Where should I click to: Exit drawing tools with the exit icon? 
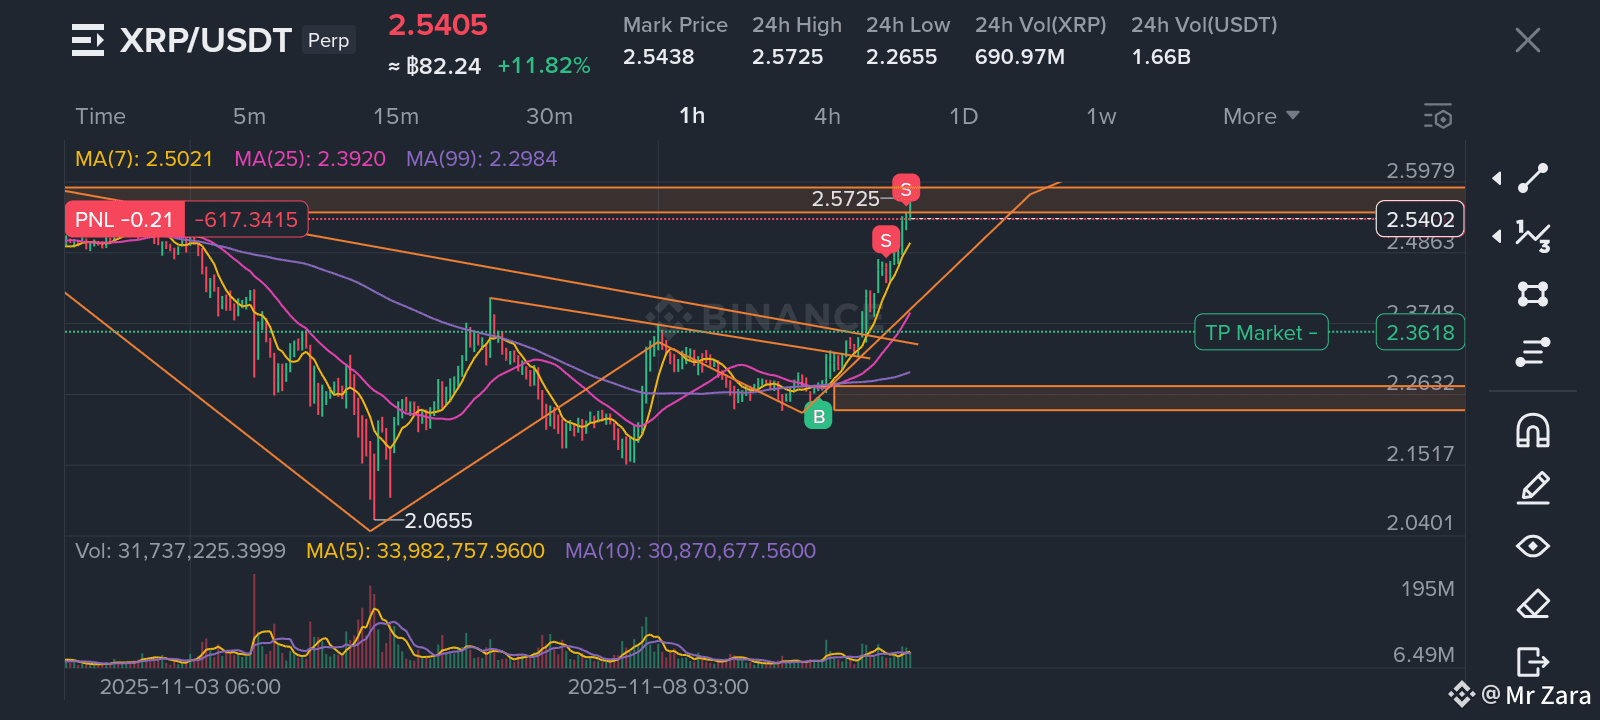click(1533, 662)
